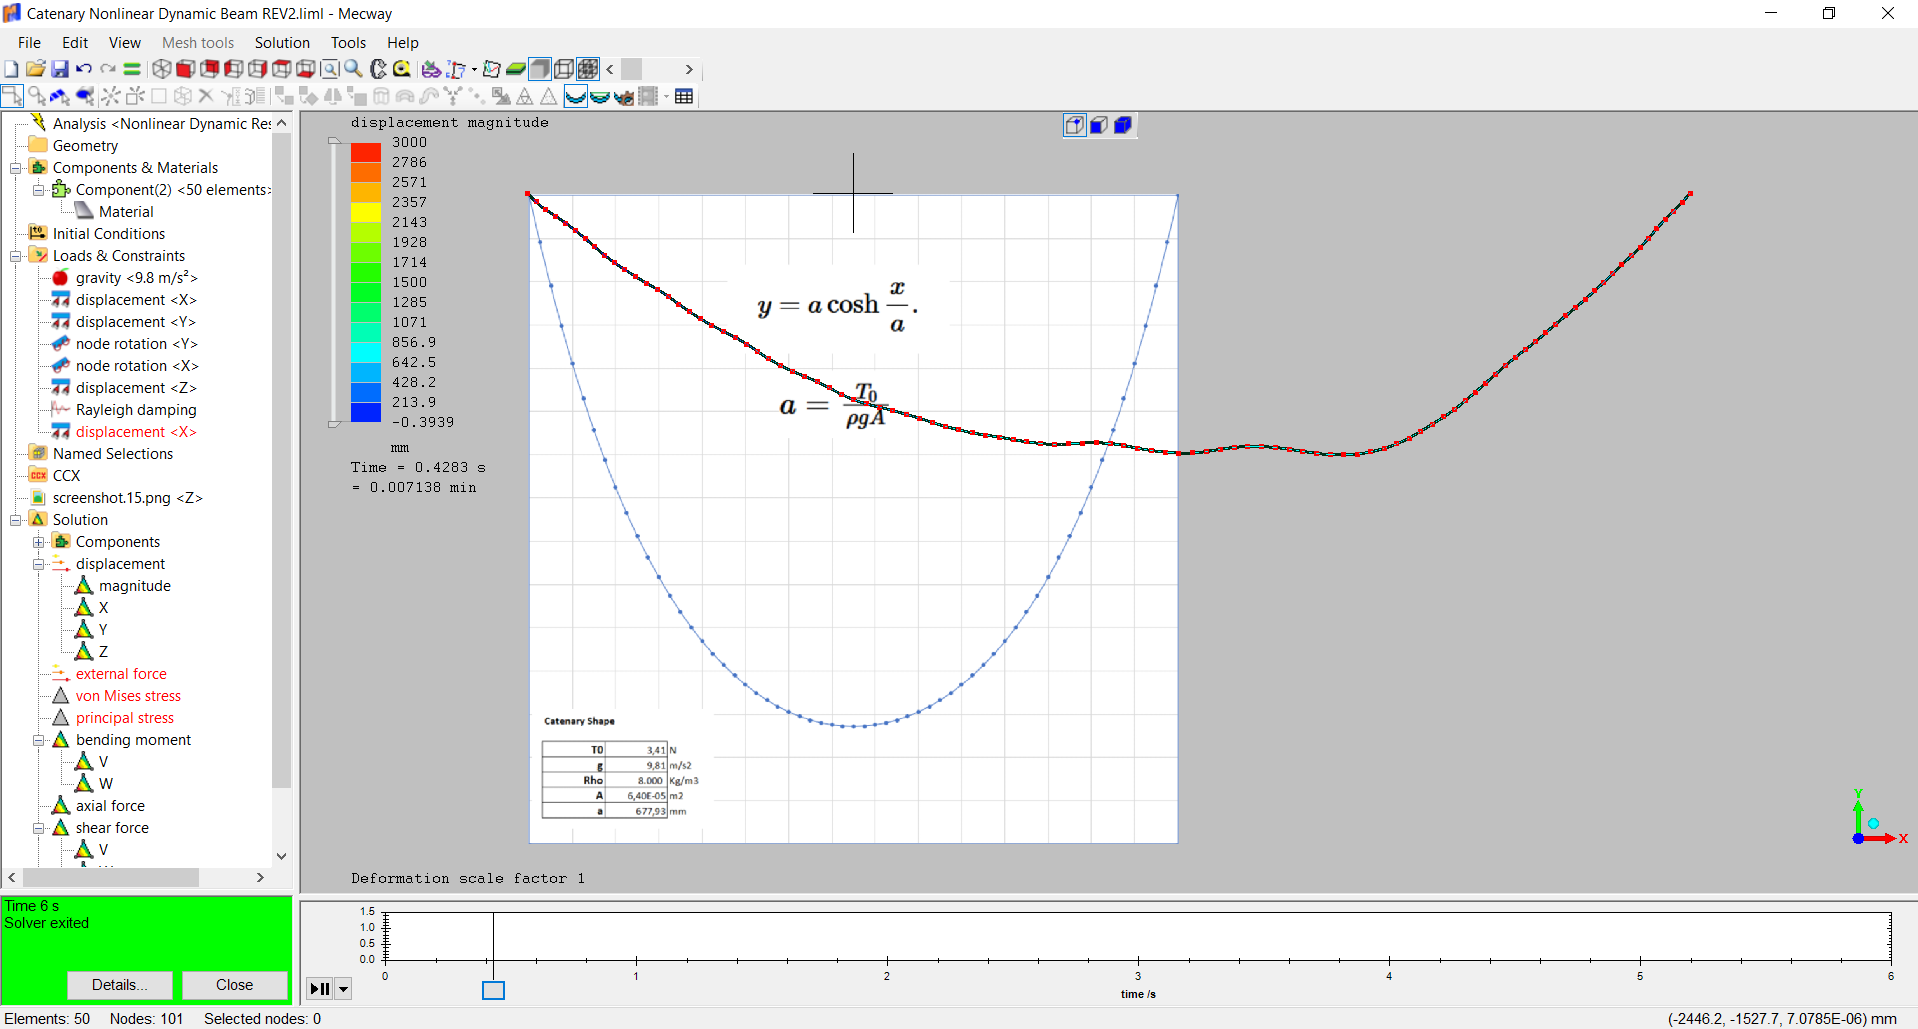The width and height of the screenshot is (1918, 1029).
Task: Open the show/hide mask icon
Action: tap(431, 69)
